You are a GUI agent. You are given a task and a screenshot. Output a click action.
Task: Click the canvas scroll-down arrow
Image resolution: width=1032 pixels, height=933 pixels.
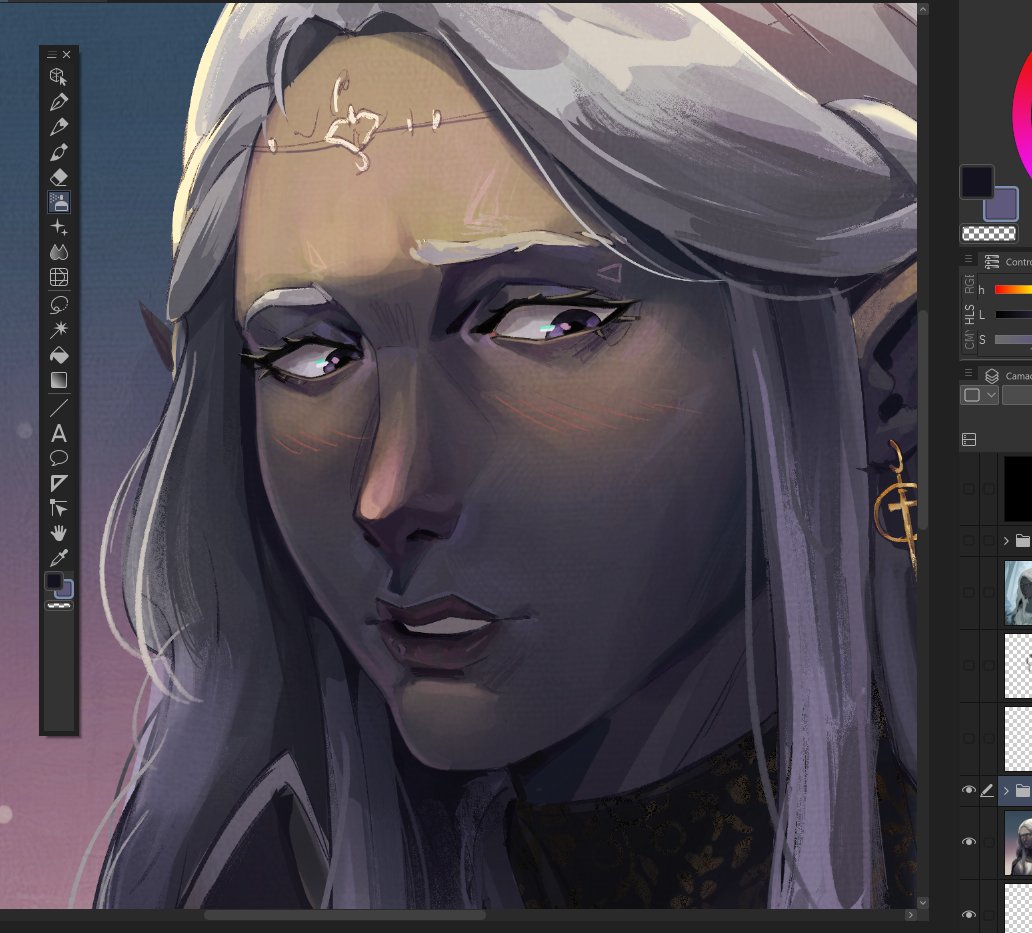point(923,903)
